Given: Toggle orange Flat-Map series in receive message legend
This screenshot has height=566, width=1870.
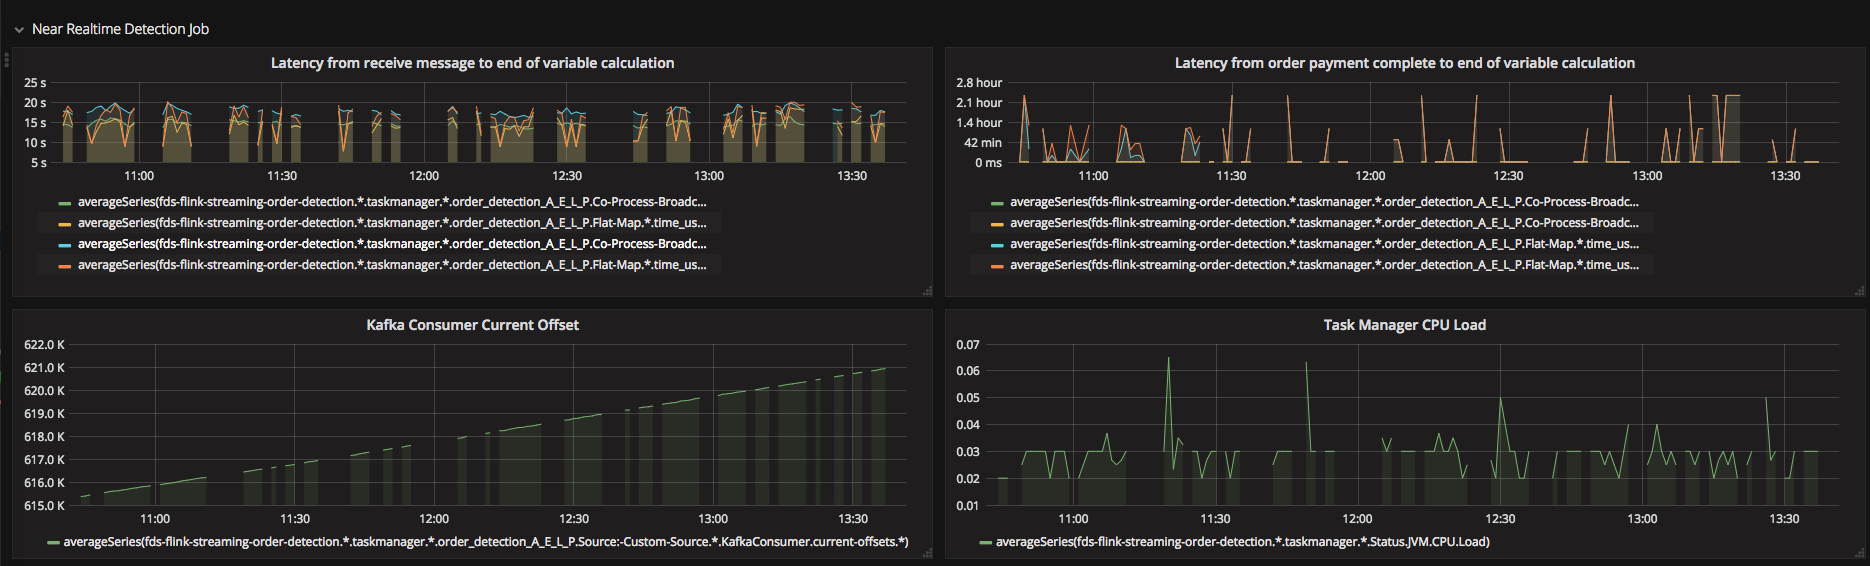Looking at the screenshot, I should pos(392,265).
